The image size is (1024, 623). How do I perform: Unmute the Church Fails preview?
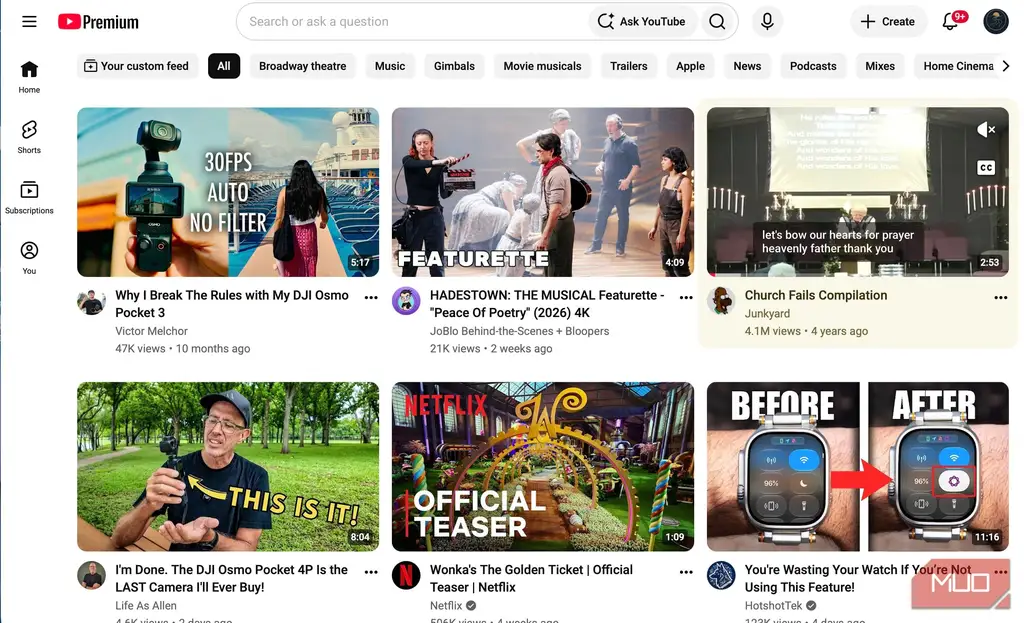coord(986,129)
